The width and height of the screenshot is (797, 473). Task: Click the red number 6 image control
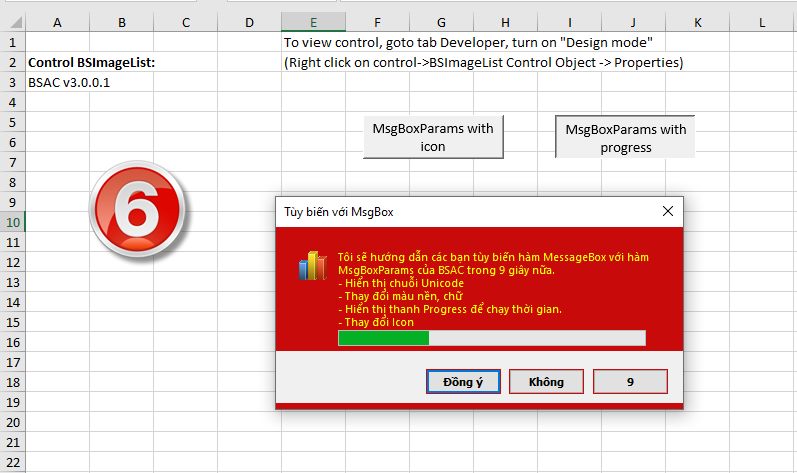click(x=137, y=209)
